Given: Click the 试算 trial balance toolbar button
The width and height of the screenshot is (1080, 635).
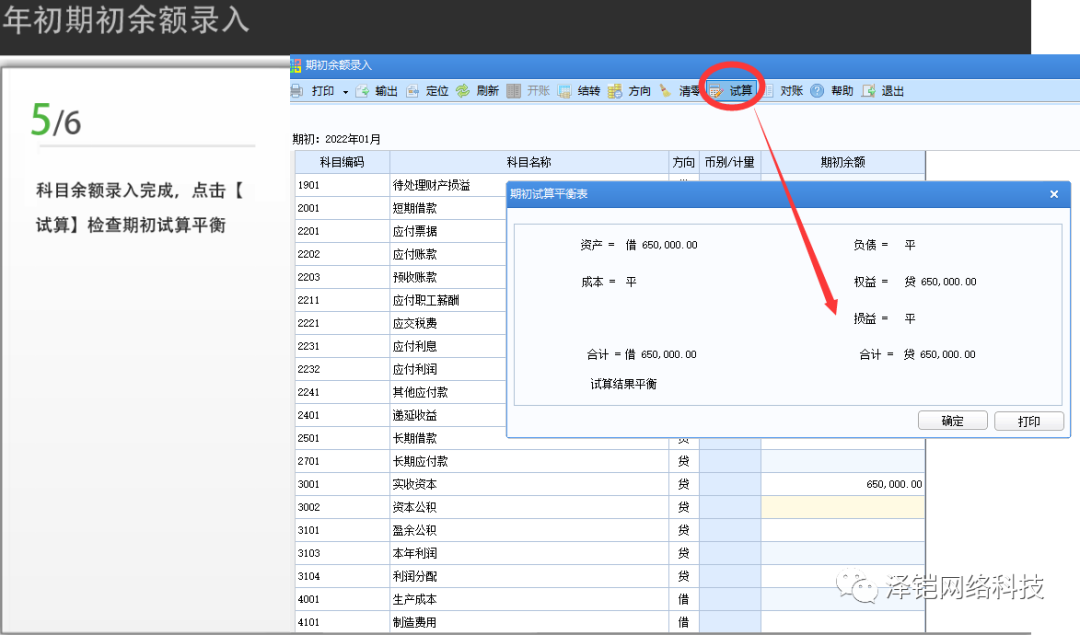Looking at the screenshot, I should [731, 91].
